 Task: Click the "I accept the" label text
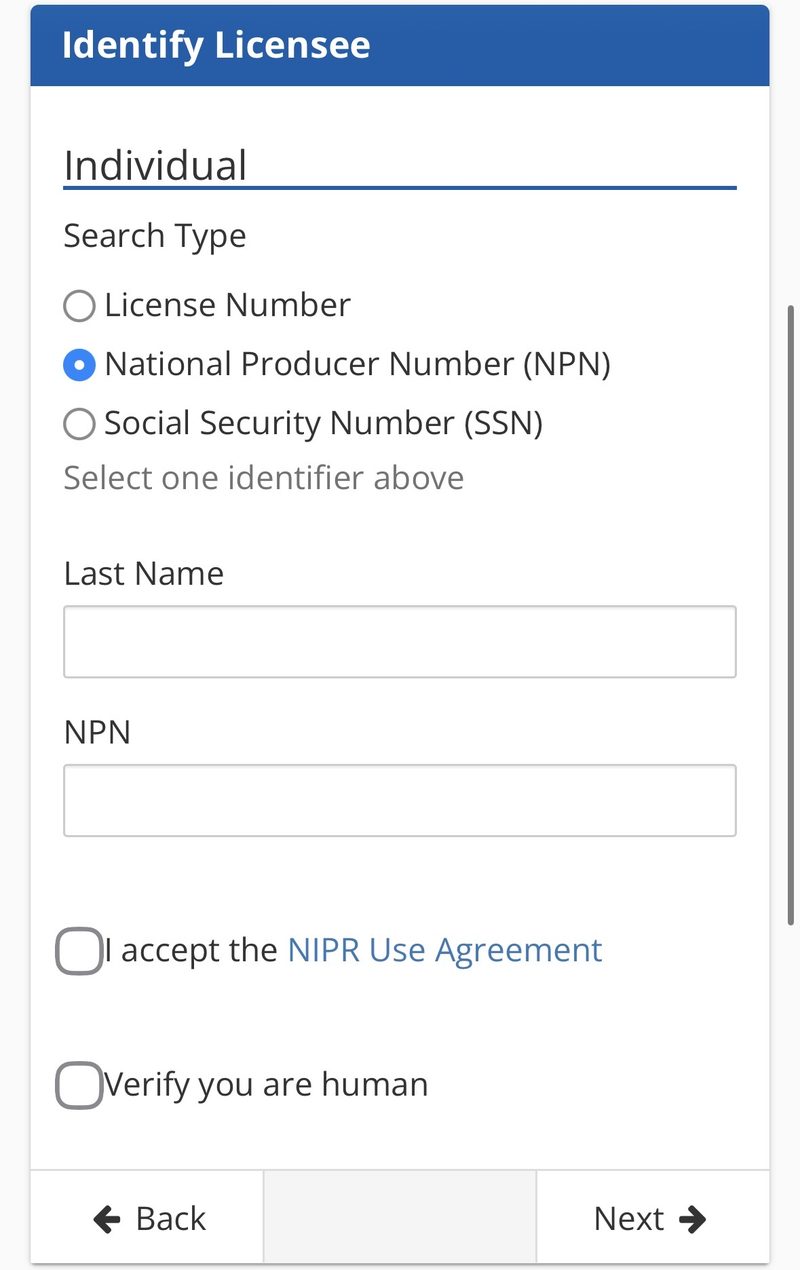click(x=191, y=949)
